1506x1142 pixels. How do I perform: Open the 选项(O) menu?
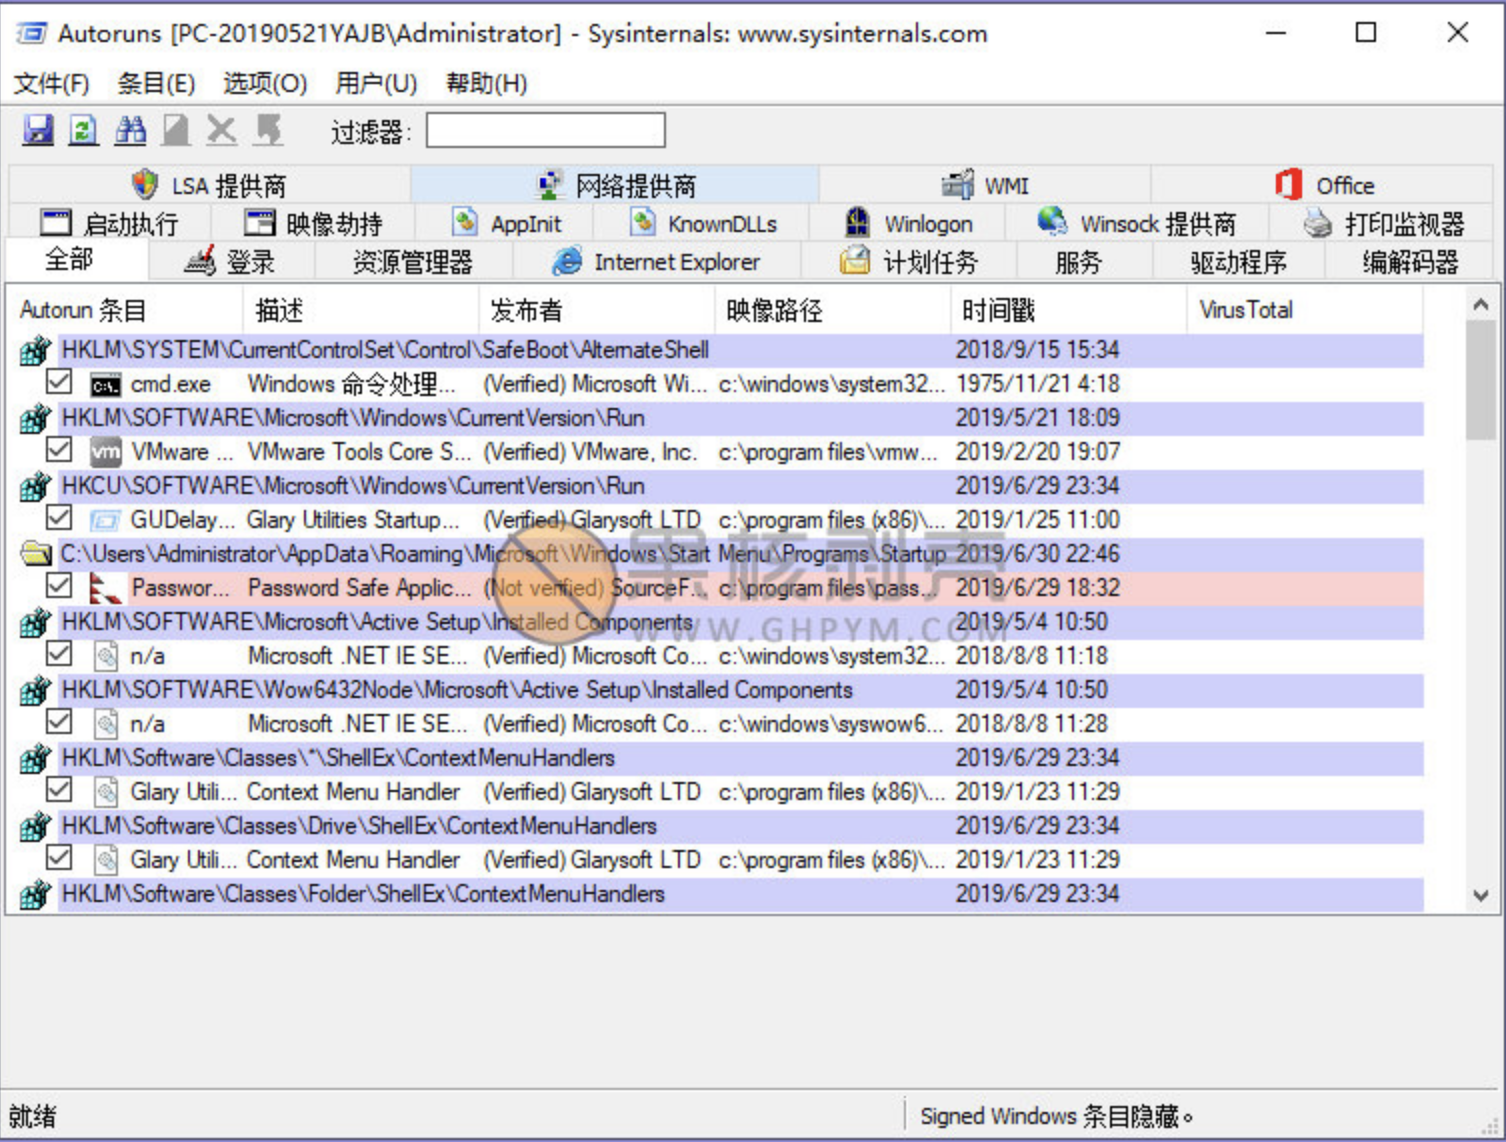[x=265, y=83]
